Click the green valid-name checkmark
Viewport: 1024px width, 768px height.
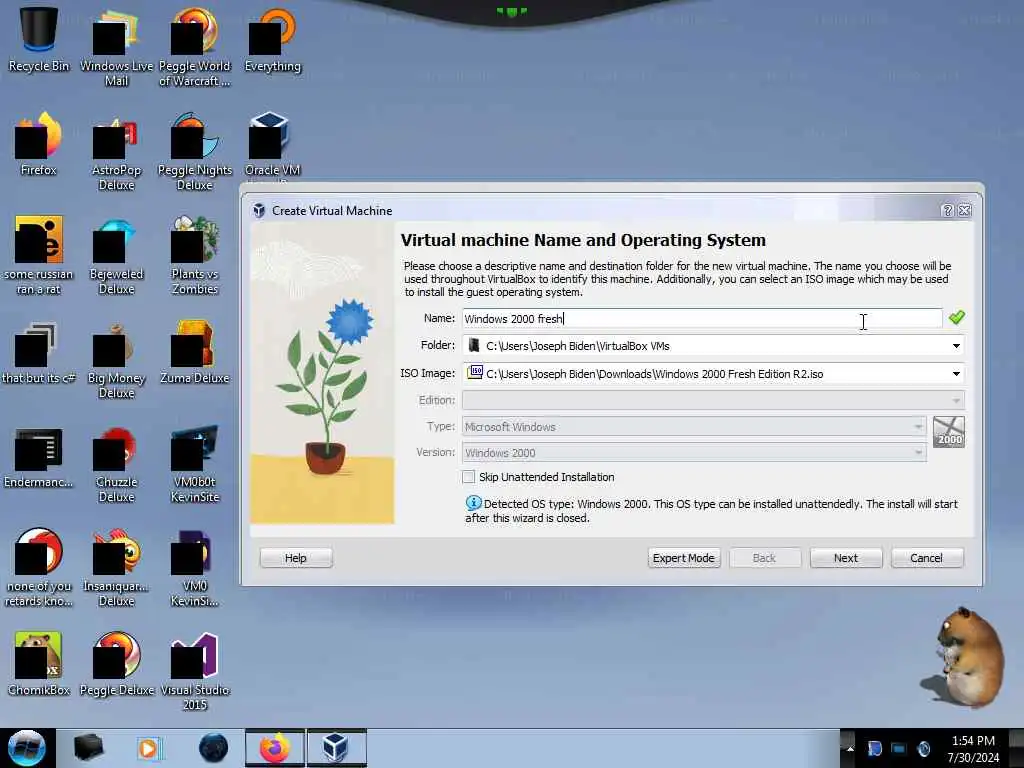click(957, 317)
